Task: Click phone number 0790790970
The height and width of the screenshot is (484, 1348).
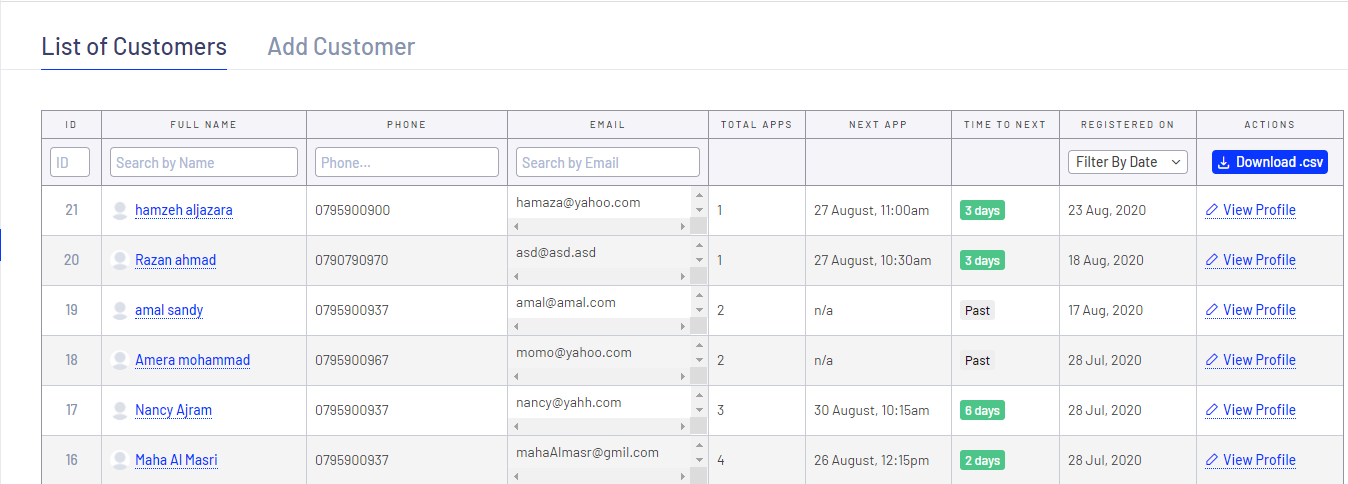Action: (352, 260)
